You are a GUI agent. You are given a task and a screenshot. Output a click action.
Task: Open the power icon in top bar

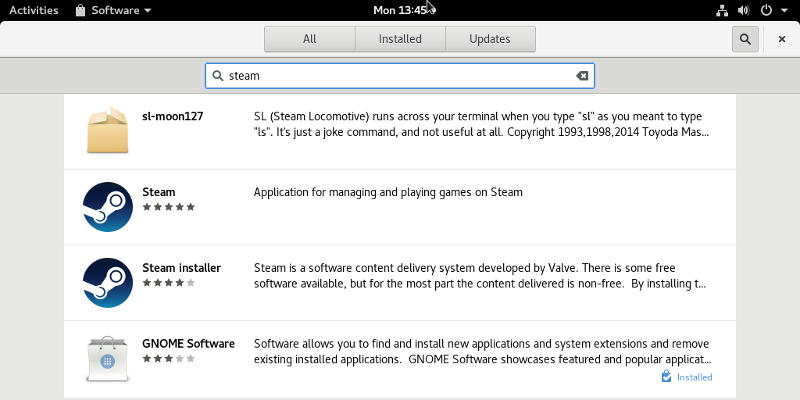pyautogui.click(x=766, y=10)
